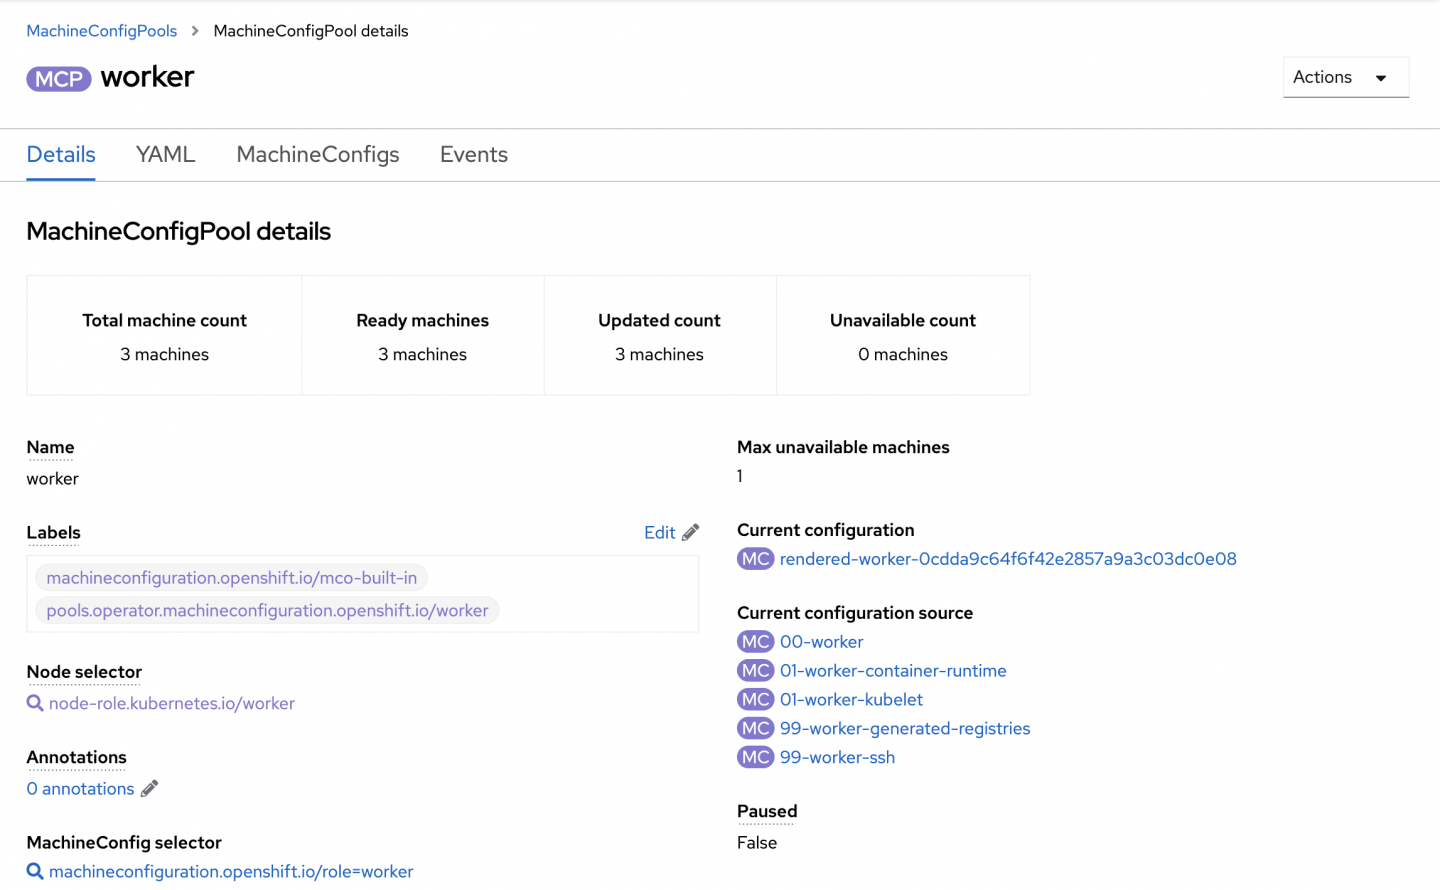The image size is (1440, 890).
Task: Click the 0 annotations link
Action: [x=80, y=789]
